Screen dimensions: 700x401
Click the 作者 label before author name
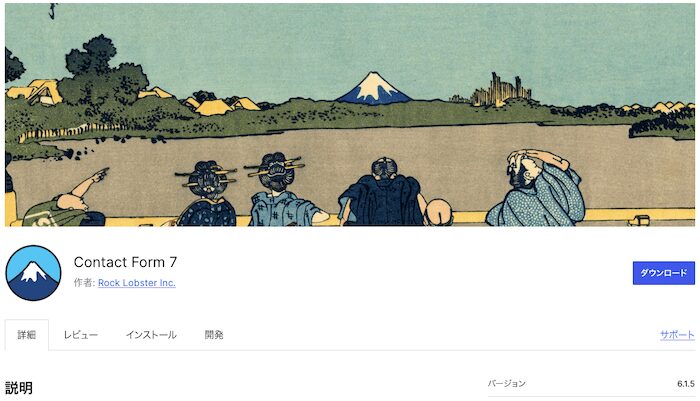(x=84, y=283)
